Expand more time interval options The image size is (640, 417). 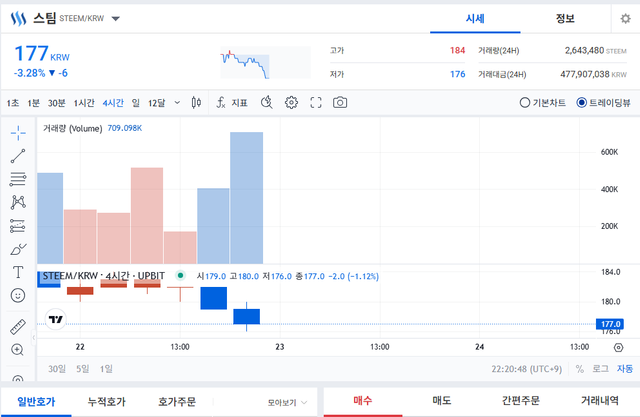pos(177,102)
